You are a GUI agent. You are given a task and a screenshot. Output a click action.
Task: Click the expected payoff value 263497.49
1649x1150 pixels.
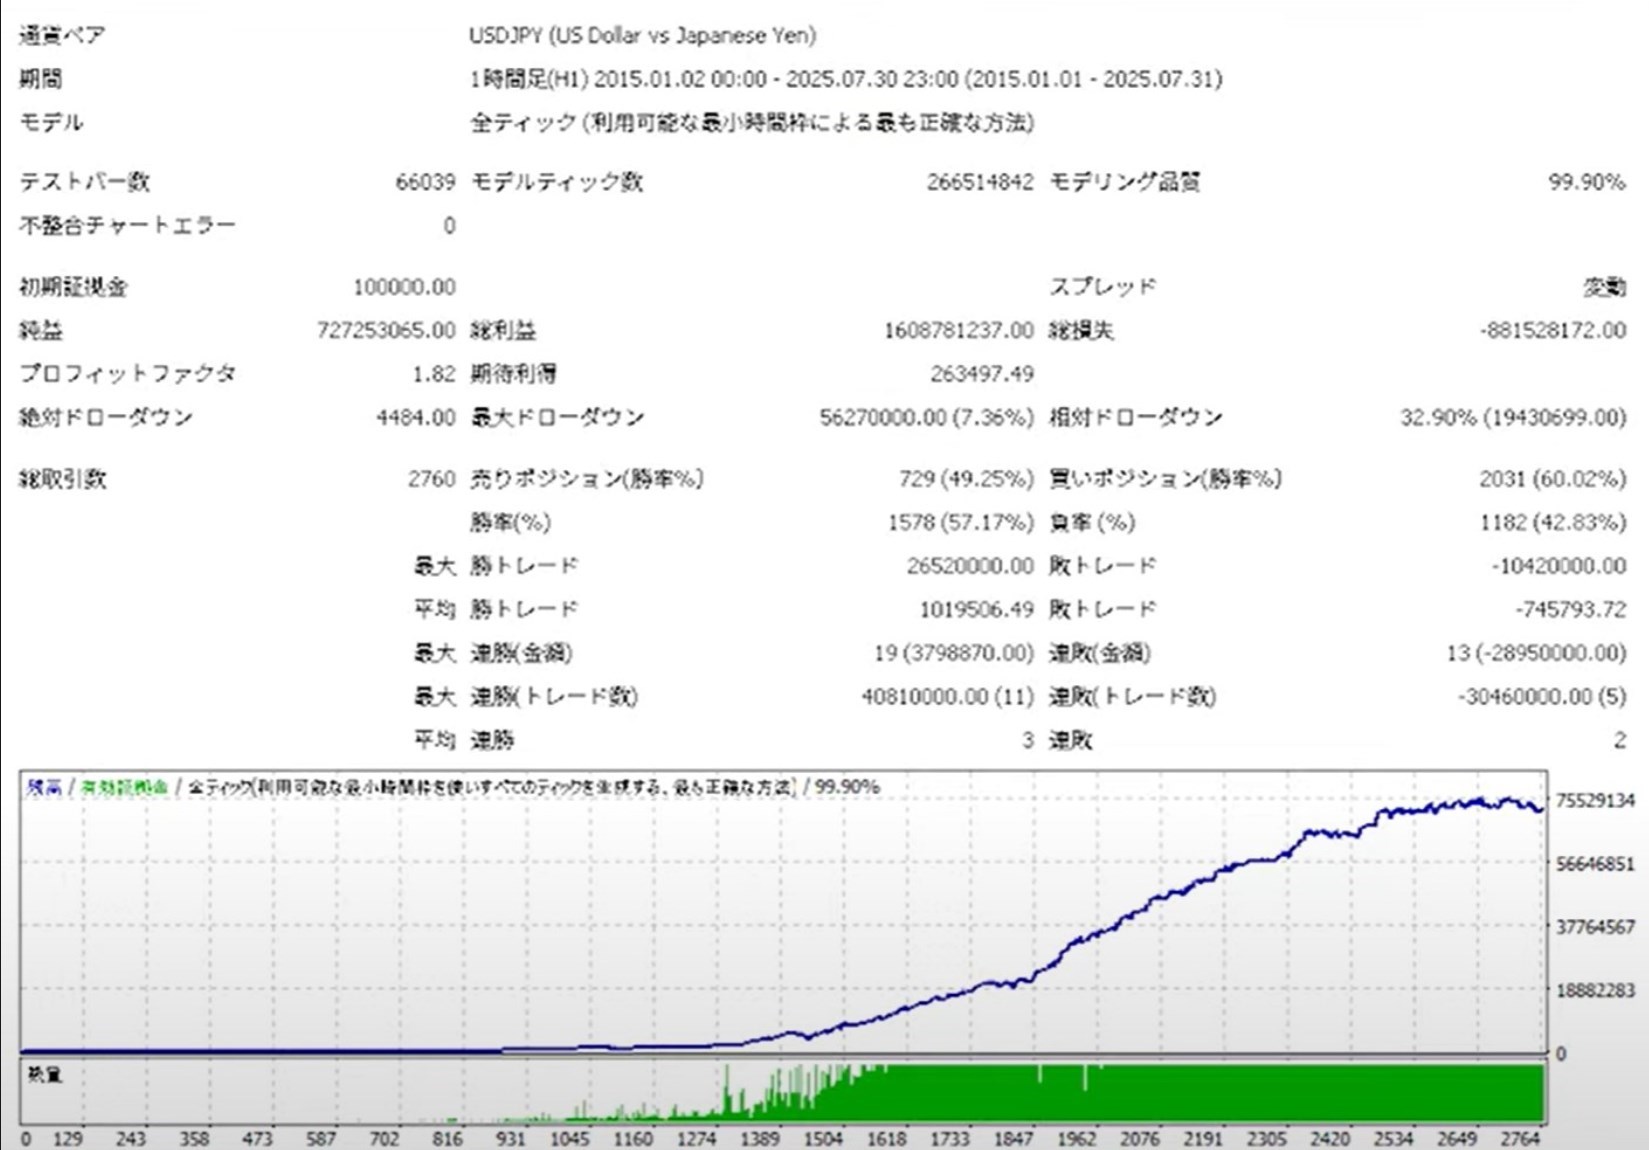(981, 374)
